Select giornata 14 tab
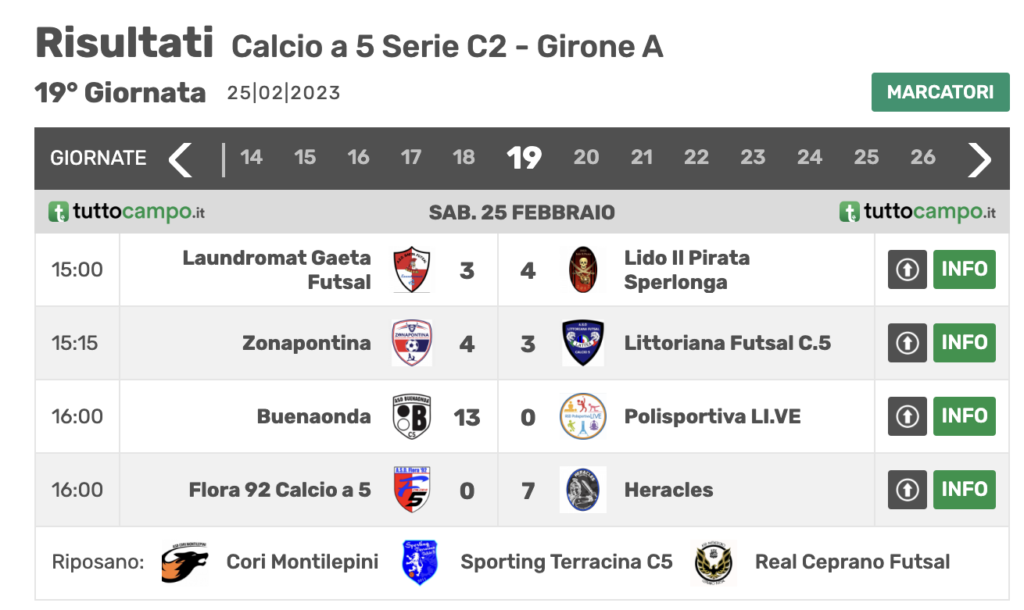Viewport: 1024px width, 610px height. [x=251, y=157]
